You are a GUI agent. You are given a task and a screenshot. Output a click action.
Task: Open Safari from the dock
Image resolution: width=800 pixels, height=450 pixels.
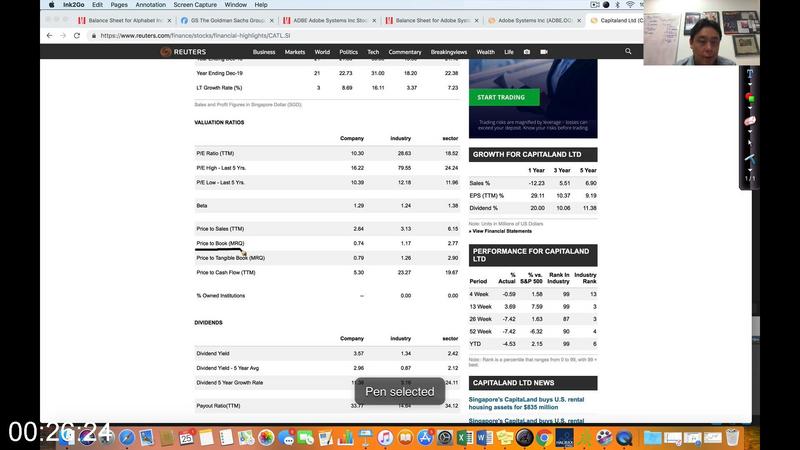(x=127, y=437)
